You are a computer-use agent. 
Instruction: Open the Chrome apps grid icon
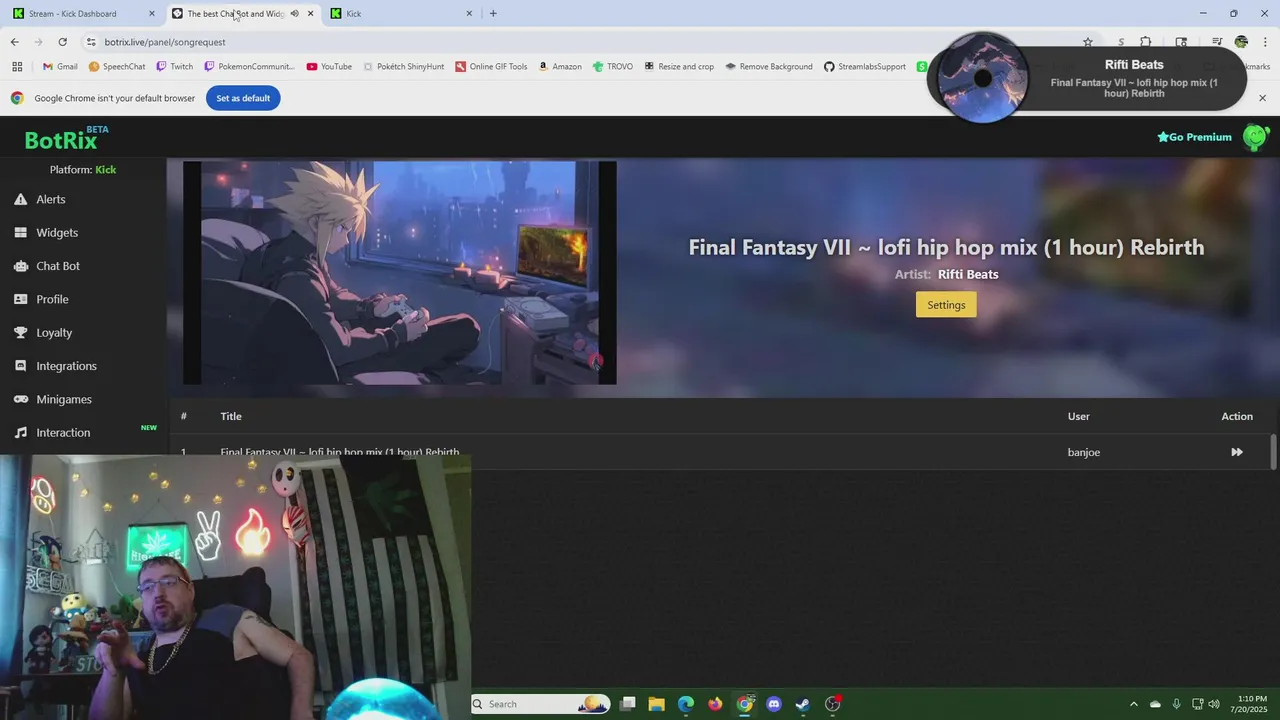[17, 67]
